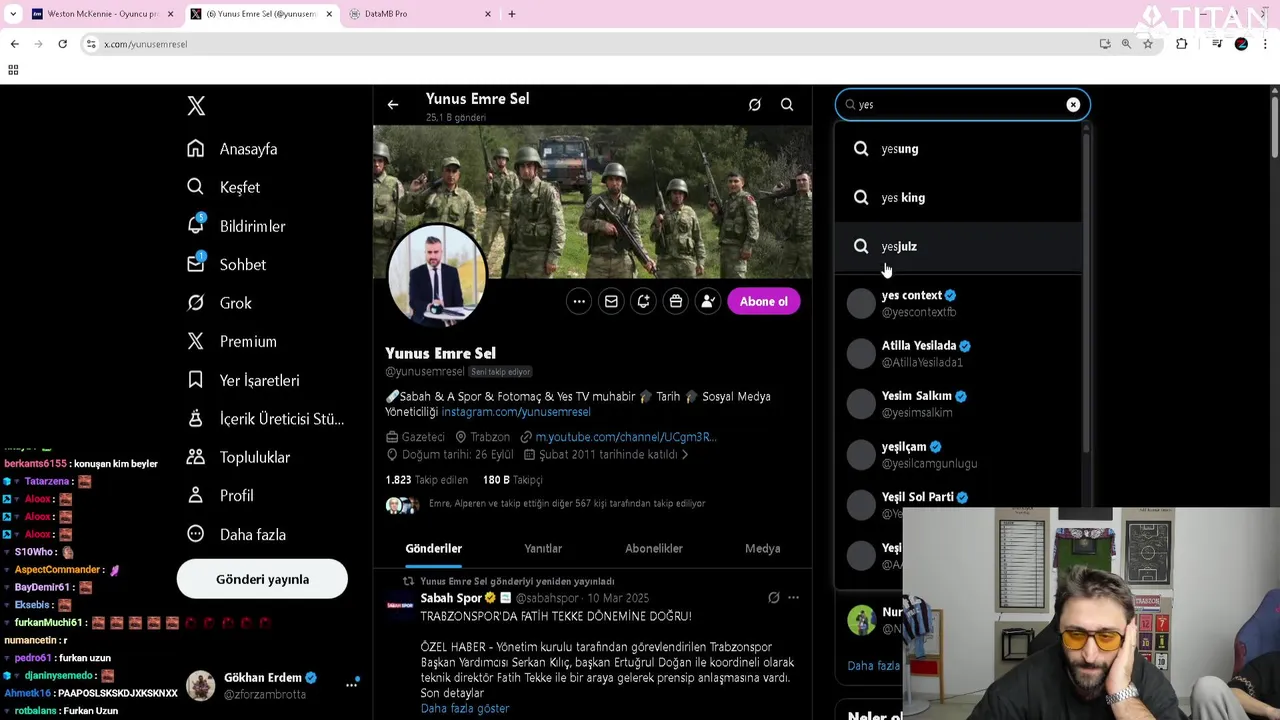The image size is (1280, 720).
Task: Open Atilla Yesilada account suggestion
Action: click(959, 353)
